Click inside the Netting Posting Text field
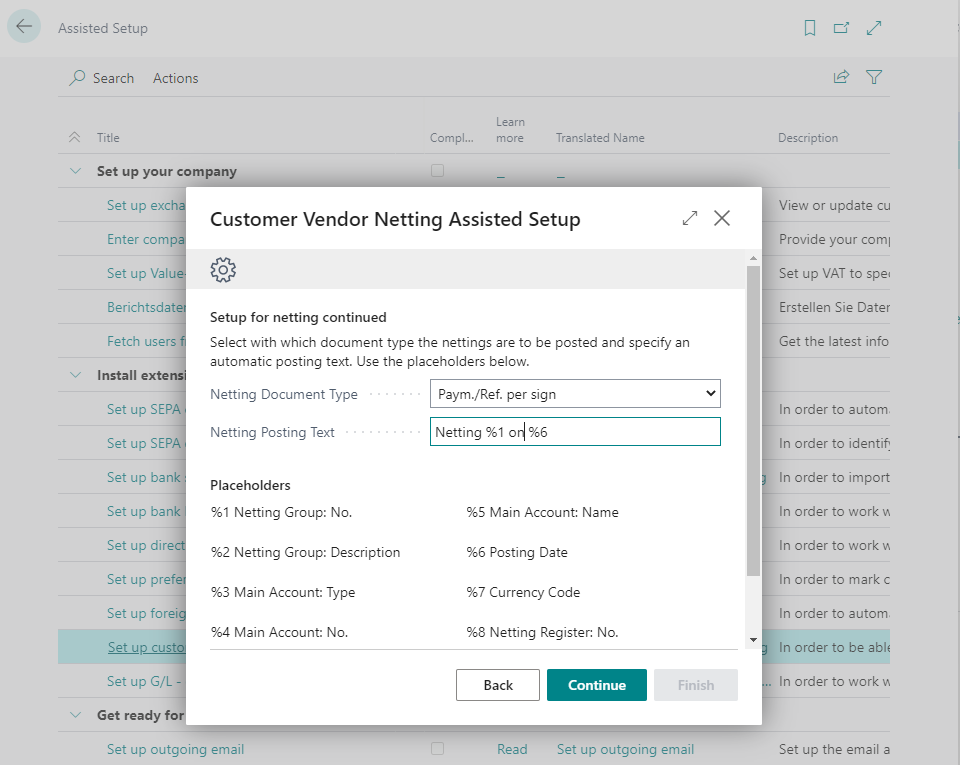 [575, 431]
